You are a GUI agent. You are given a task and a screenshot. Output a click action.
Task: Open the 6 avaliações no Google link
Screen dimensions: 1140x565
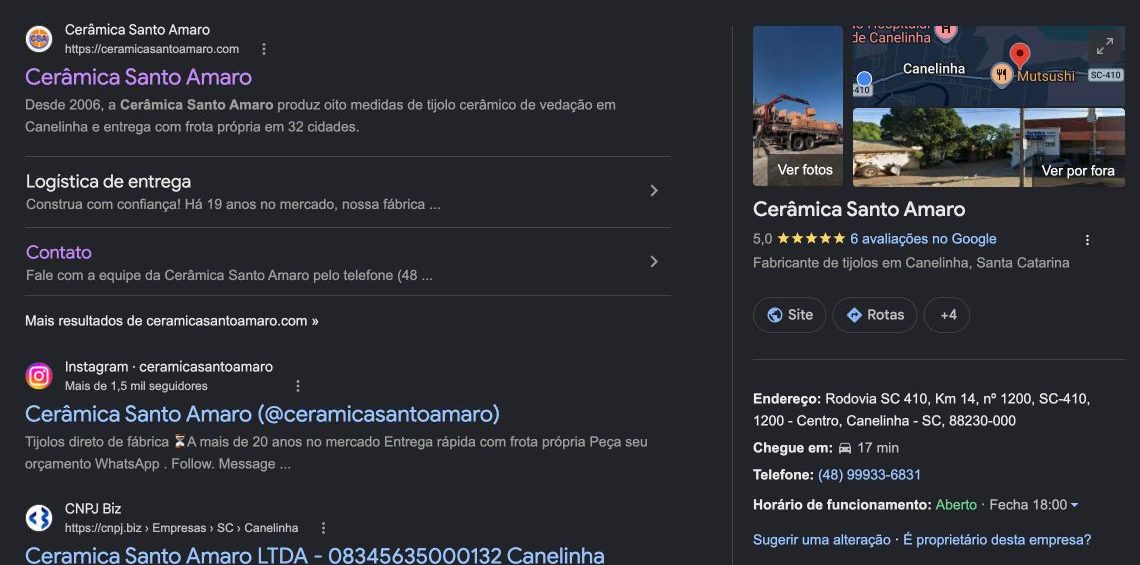click(x=923, y=239)
